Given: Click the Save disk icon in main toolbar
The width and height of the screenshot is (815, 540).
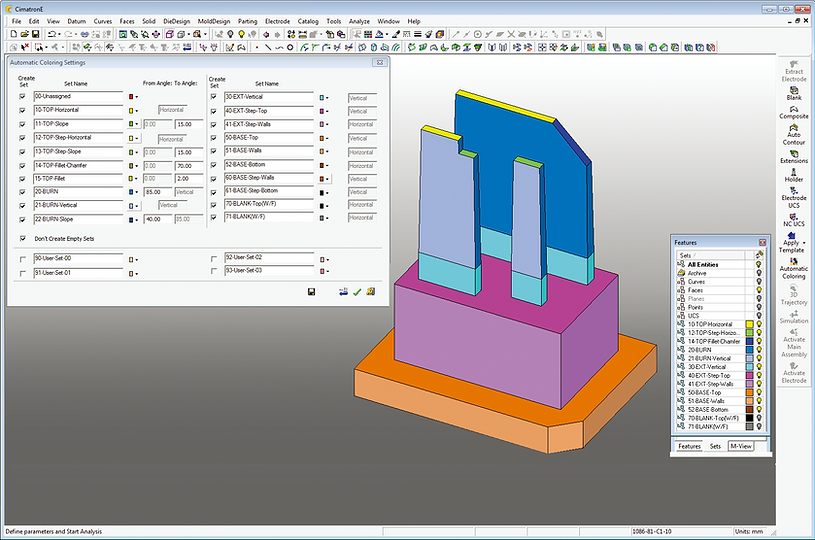Looking at the screenshot, I should pos(35,34).
